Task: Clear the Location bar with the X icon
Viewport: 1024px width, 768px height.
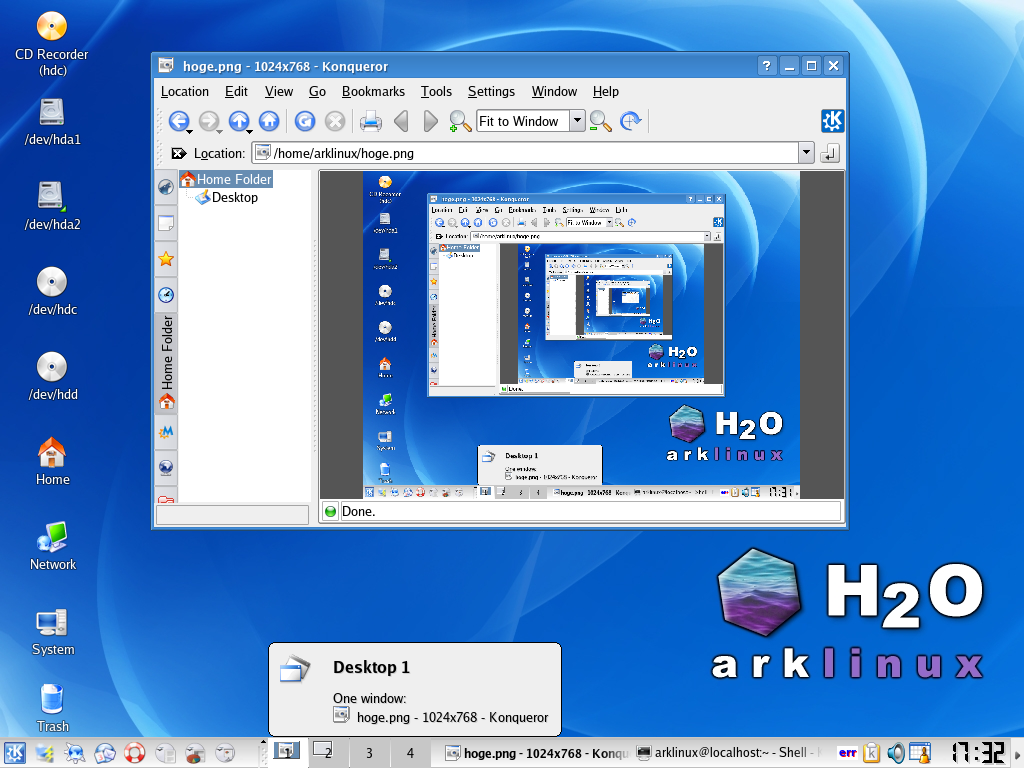Action: [178, 153]
